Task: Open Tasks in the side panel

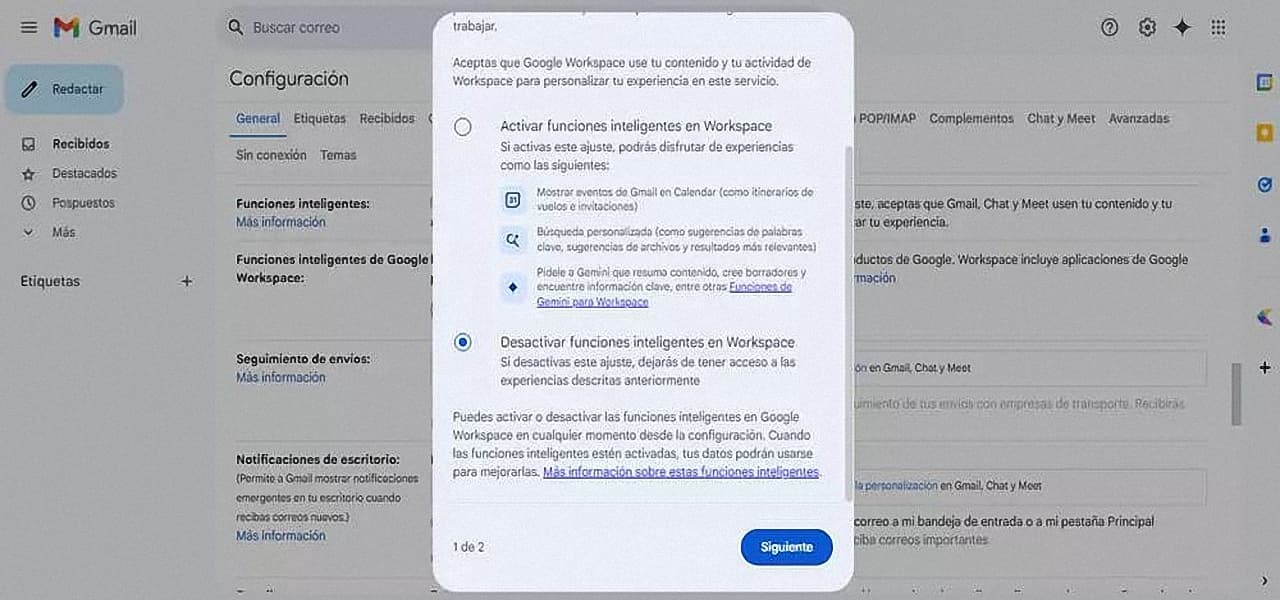Action: tap(1264, 185)
